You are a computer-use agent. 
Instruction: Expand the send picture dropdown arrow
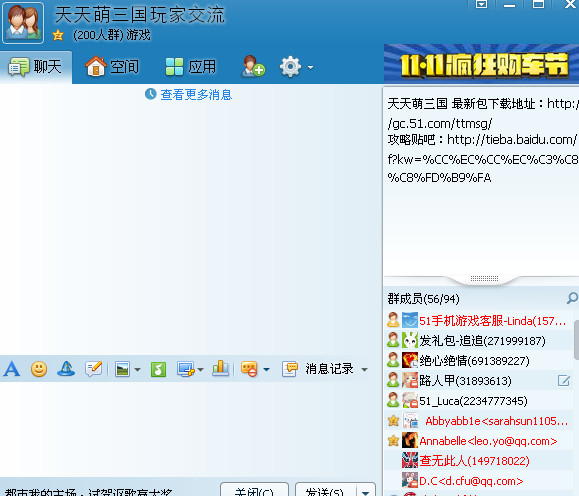(x=137, y=370)
